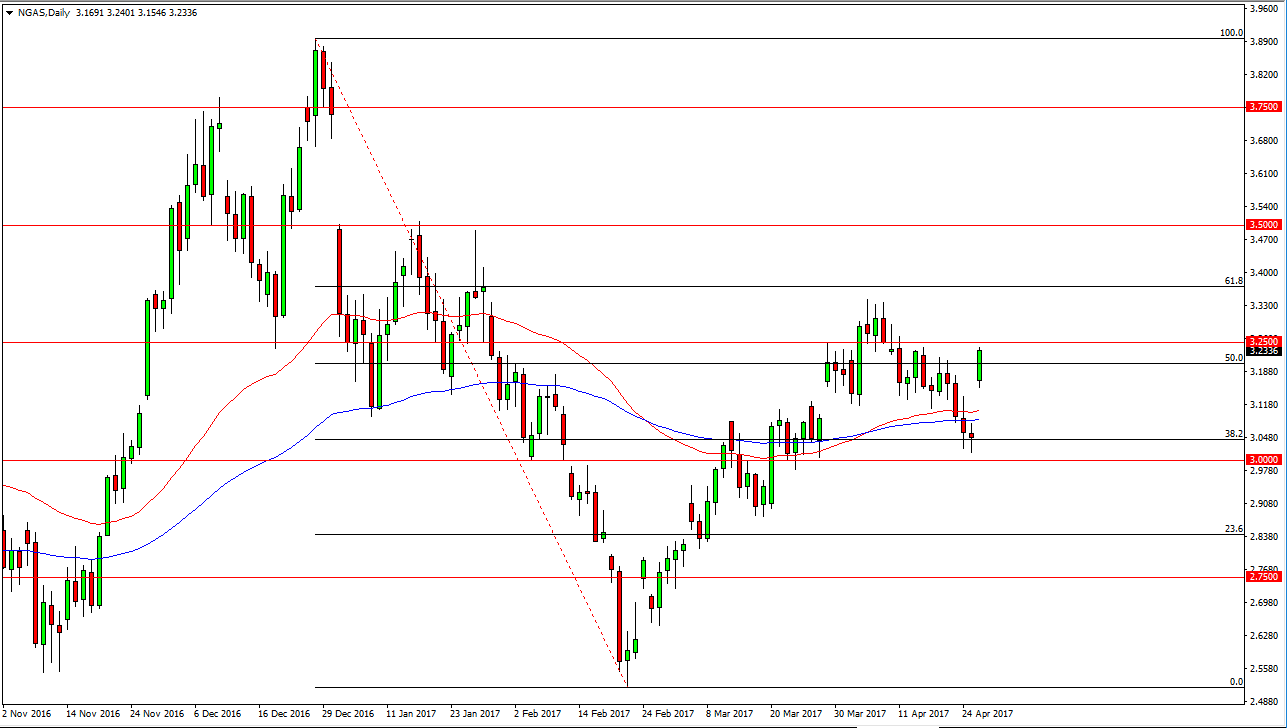Viewport: 1287px width, 728px height.
Task: Click the Fibonacci 0.0 level label
Action: (x=1235, y=681)
